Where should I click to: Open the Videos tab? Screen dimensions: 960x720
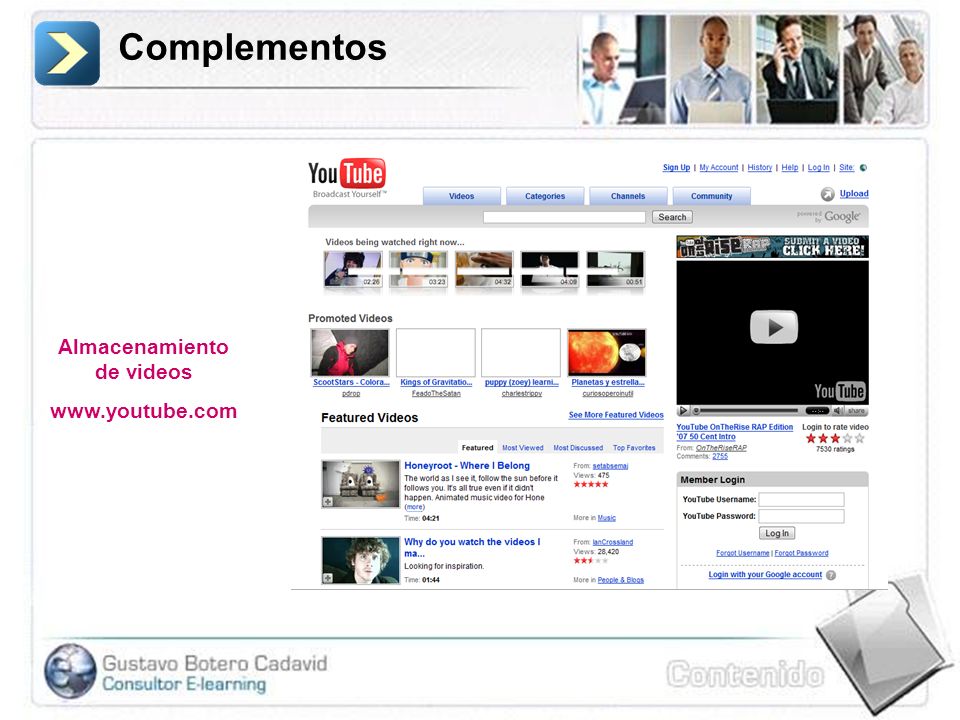[x=462, y=196]
